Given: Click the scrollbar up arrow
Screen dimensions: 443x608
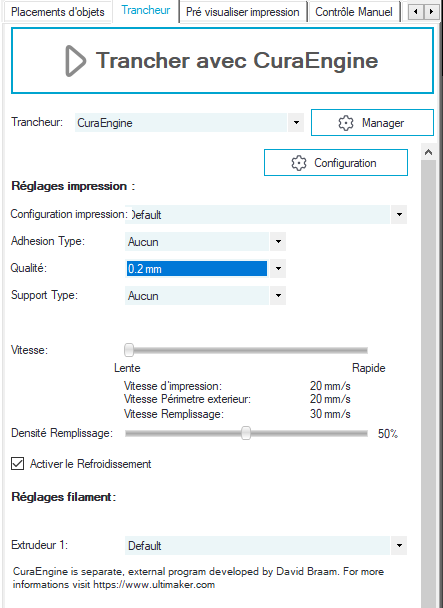Looking at the screenshot, I should pyautogui.click(x=428, y=152).
